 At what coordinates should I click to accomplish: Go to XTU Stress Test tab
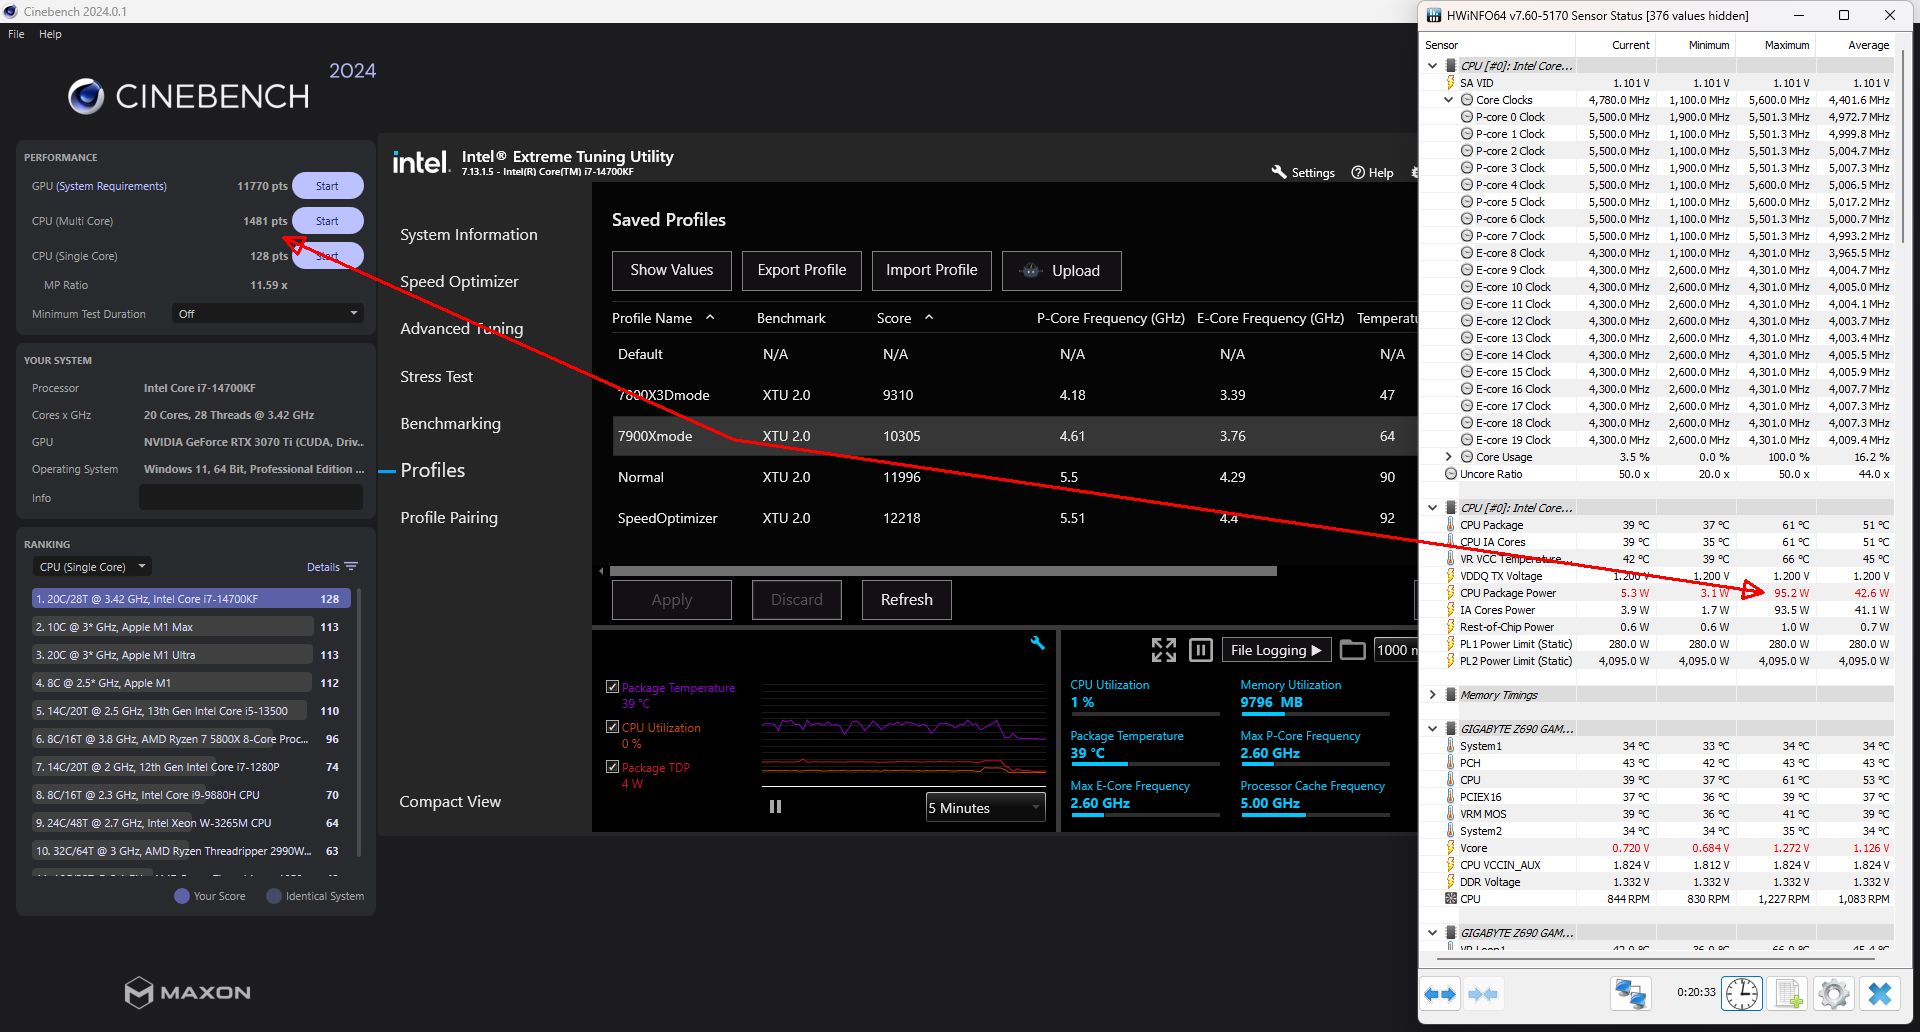point(436,377)
